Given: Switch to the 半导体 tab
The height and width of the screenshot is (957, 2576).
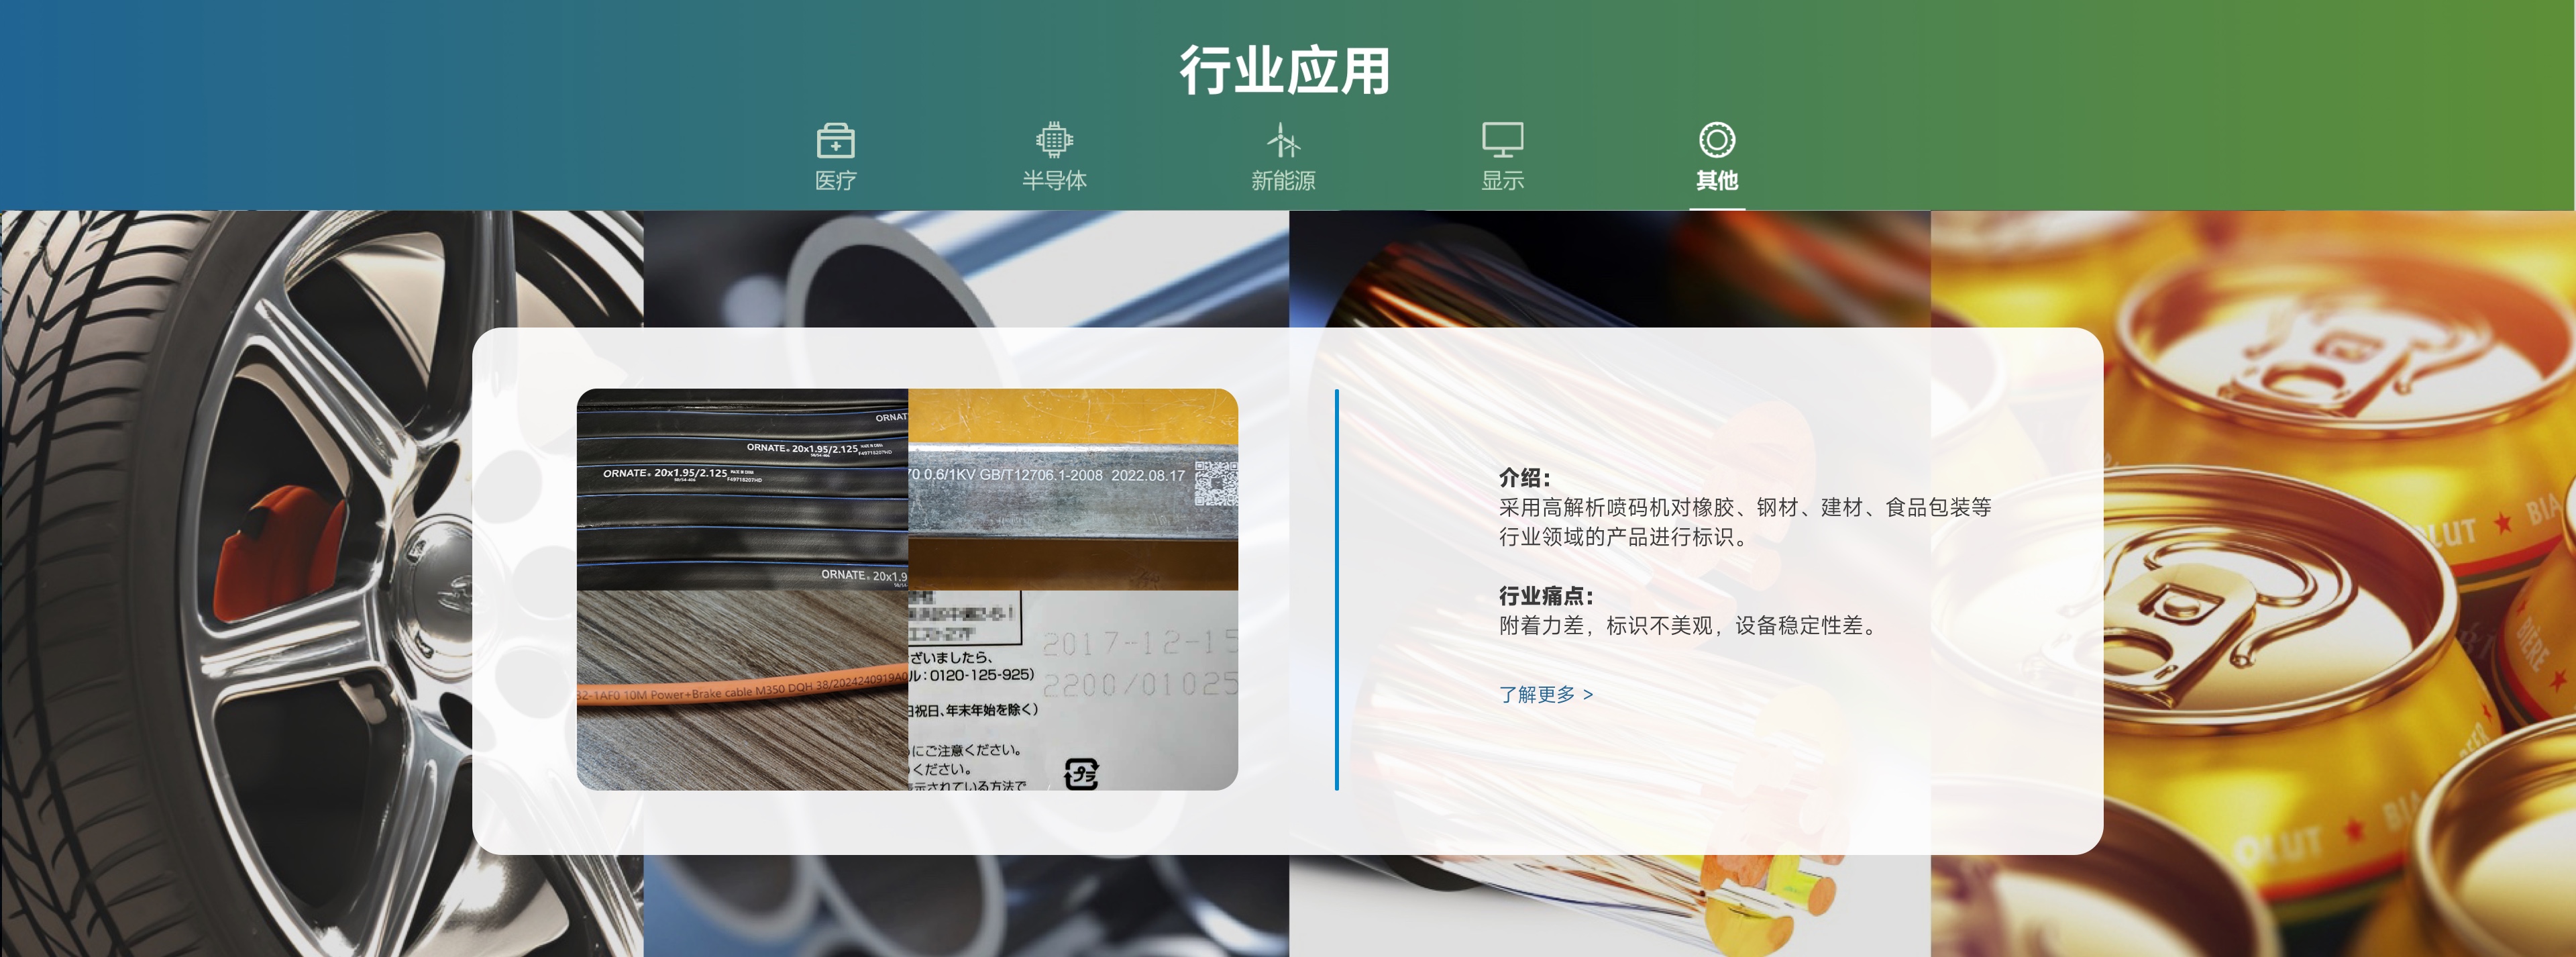Looking at the screenshot, I should 1054,180.
